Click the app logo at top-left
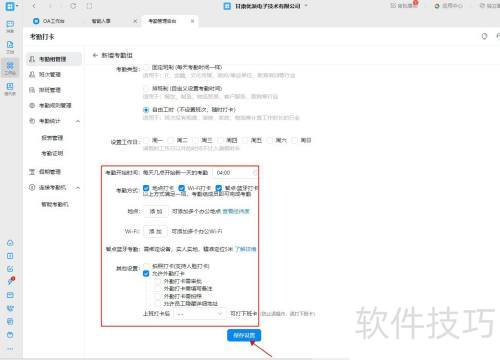This screenshot has width=500, height=360. click(x=10, y=6)
